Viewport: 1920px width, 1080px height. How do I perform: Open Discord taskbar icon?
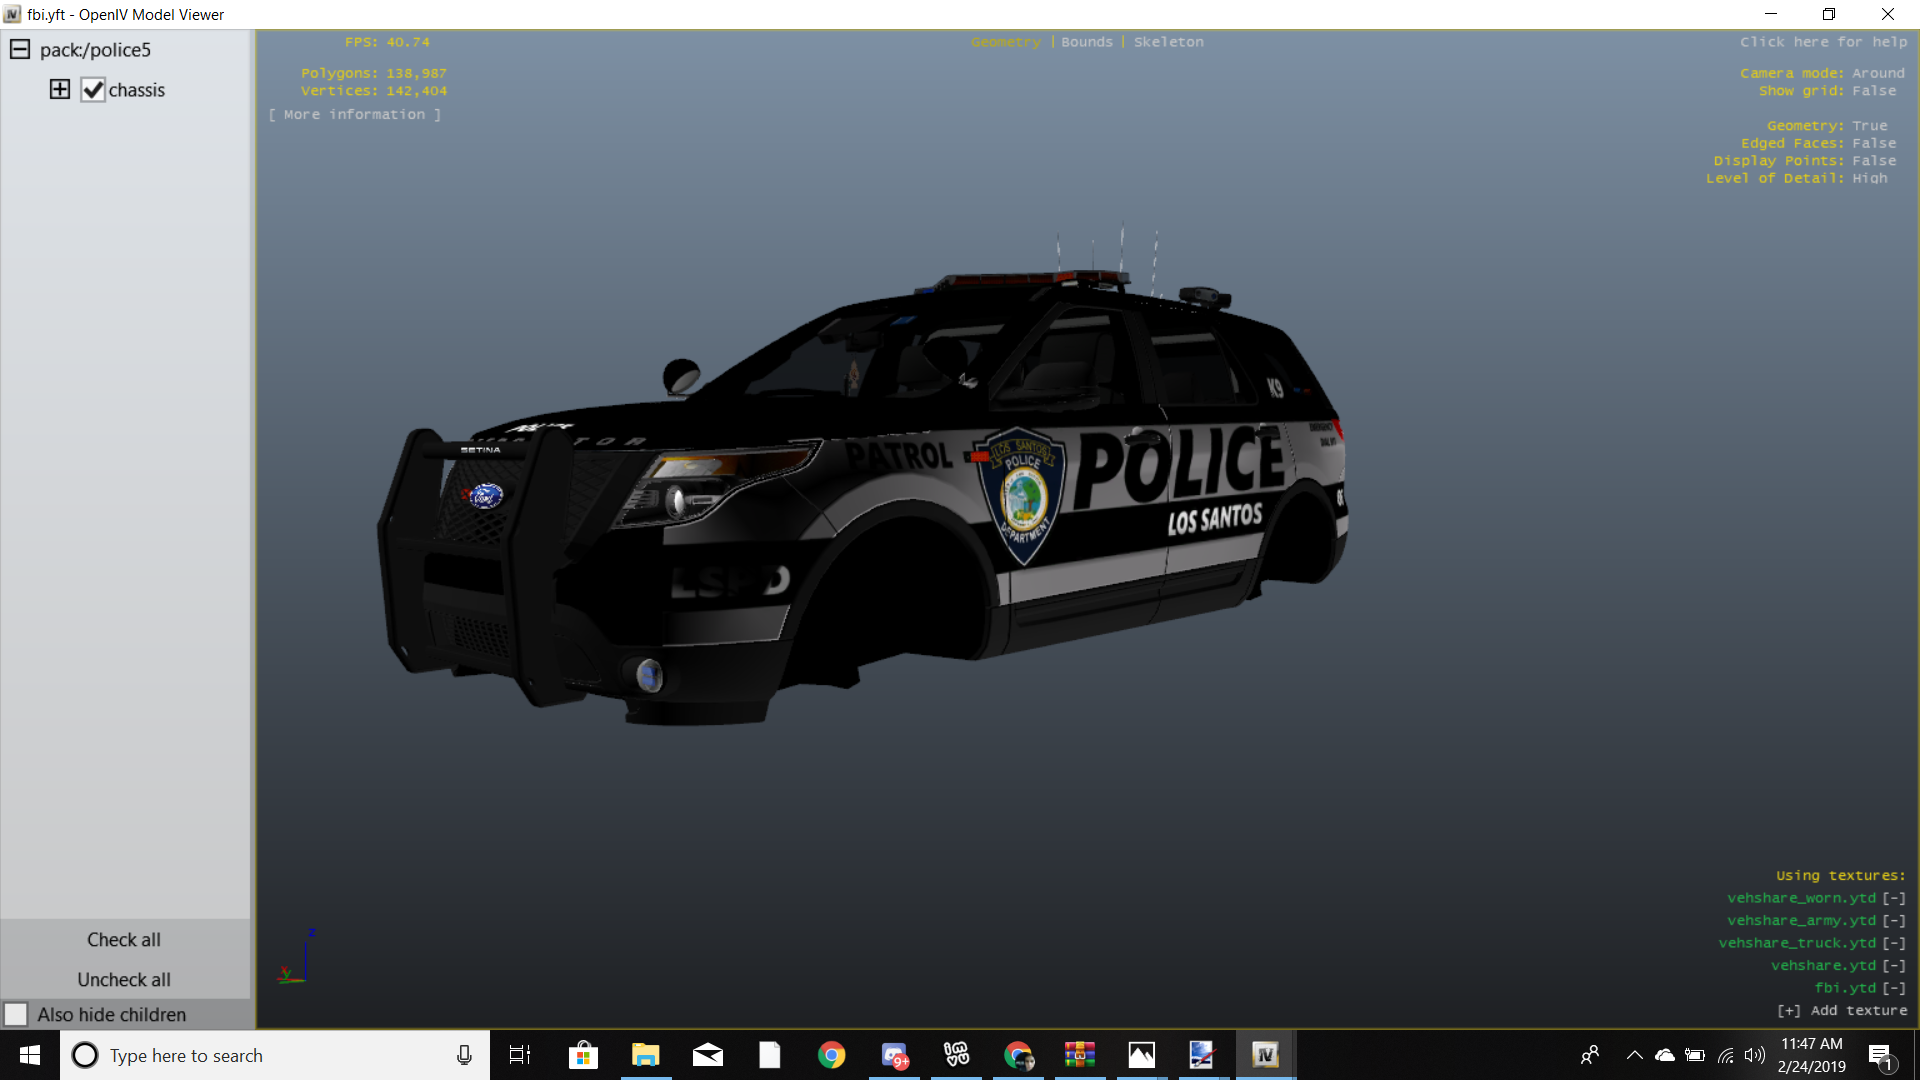pos(894,1055)
